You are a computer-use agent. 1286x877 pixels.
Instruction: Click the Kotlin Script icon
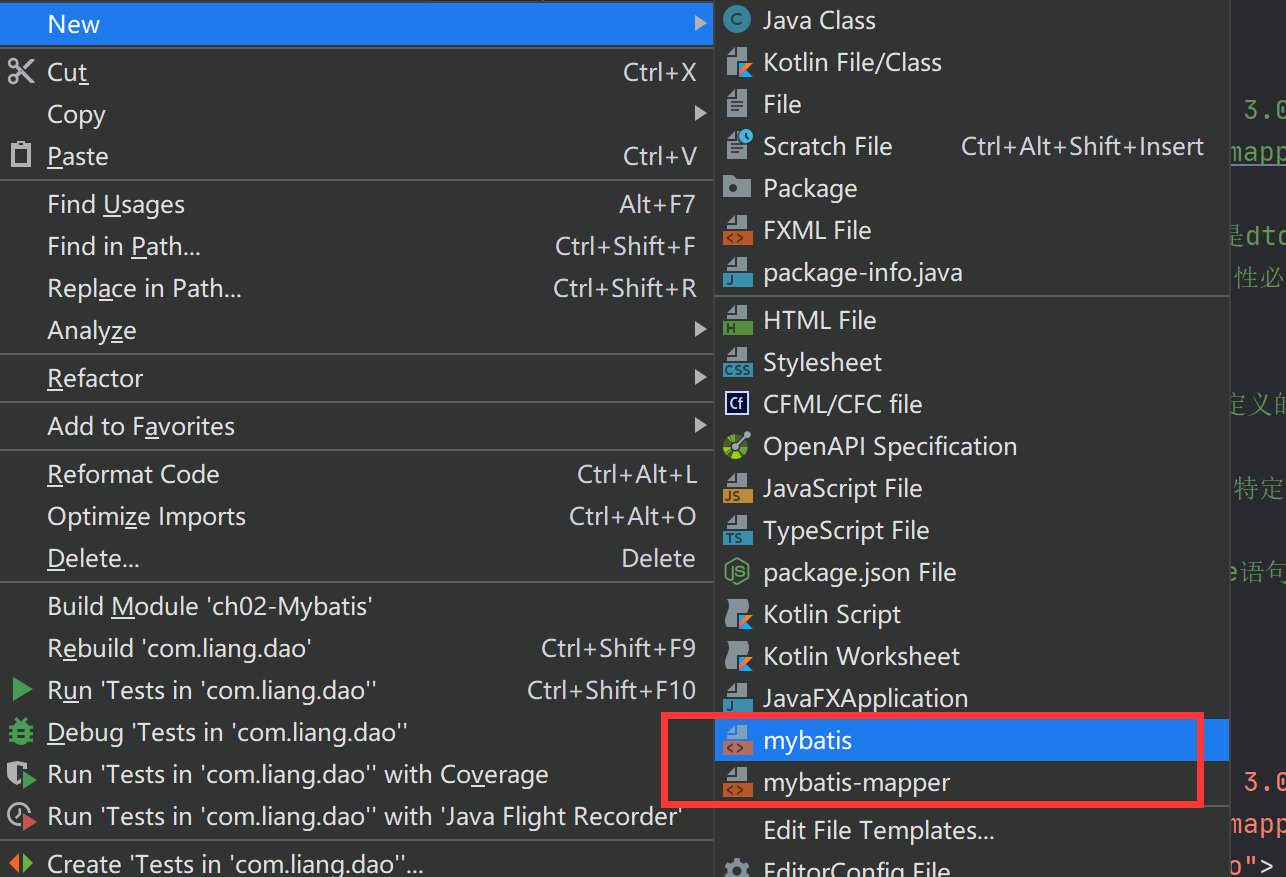(737, 614)
